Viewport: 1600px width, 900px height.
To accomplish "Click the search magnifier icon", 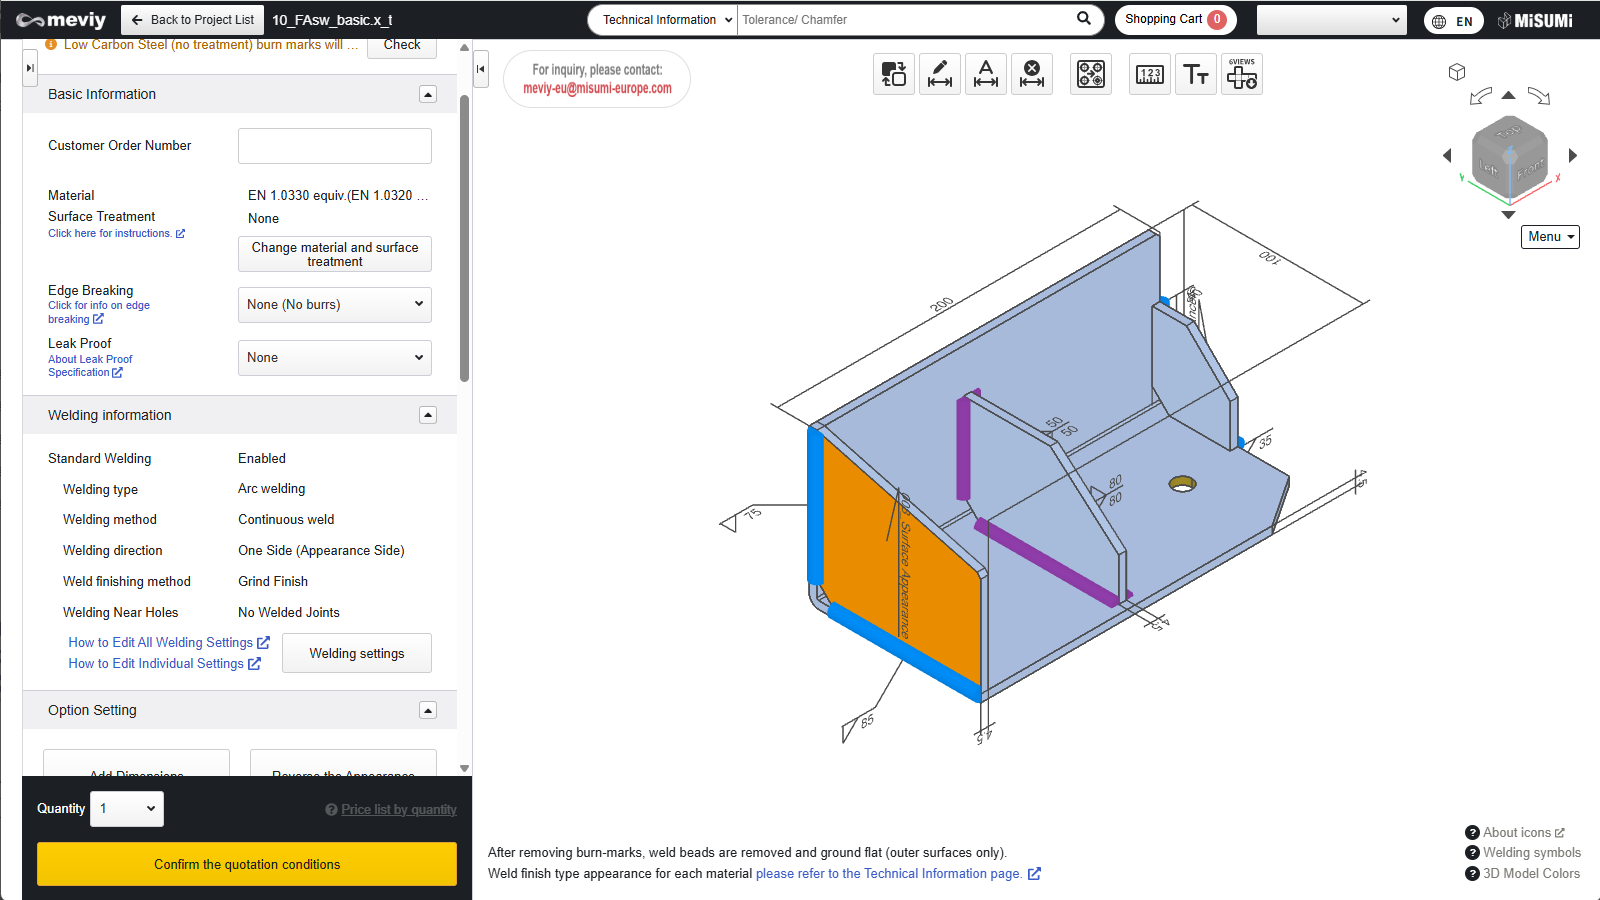I will coord(1084,19).
